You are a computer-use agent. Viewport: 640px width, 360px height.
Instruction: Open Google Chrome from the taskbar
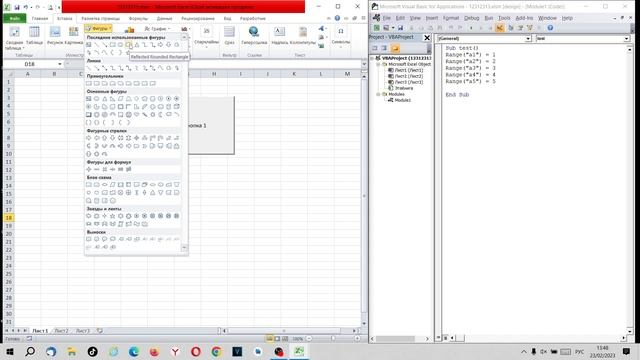(x=216, y=351)
